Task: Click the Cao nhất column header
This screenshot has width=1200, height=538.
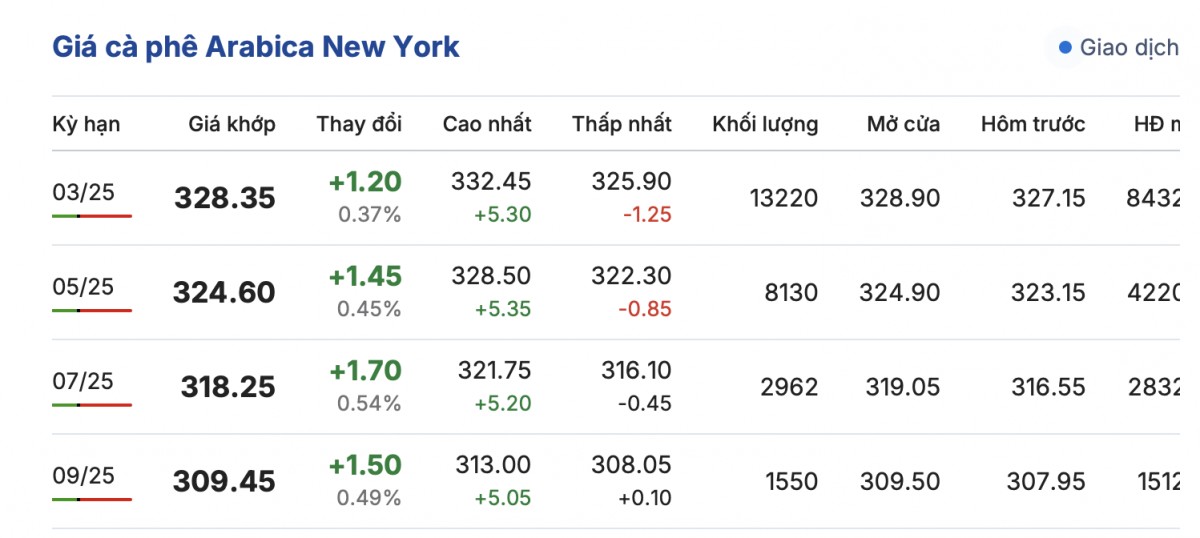Action: pyautogui.click(x=487, y=124)
